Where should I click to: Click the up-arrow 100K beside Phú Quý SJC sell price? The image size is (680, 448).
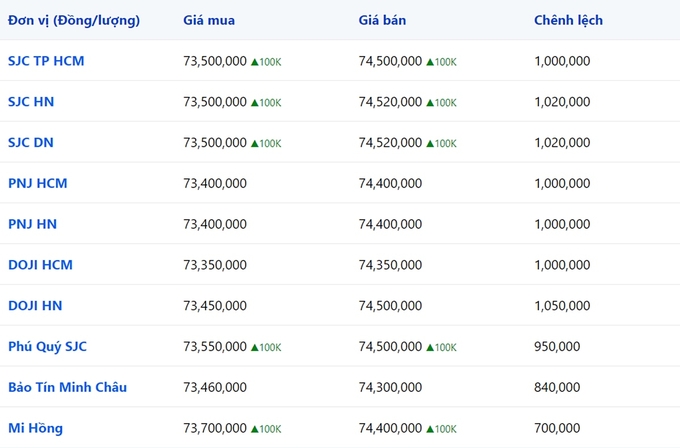(x=441, y=347)
